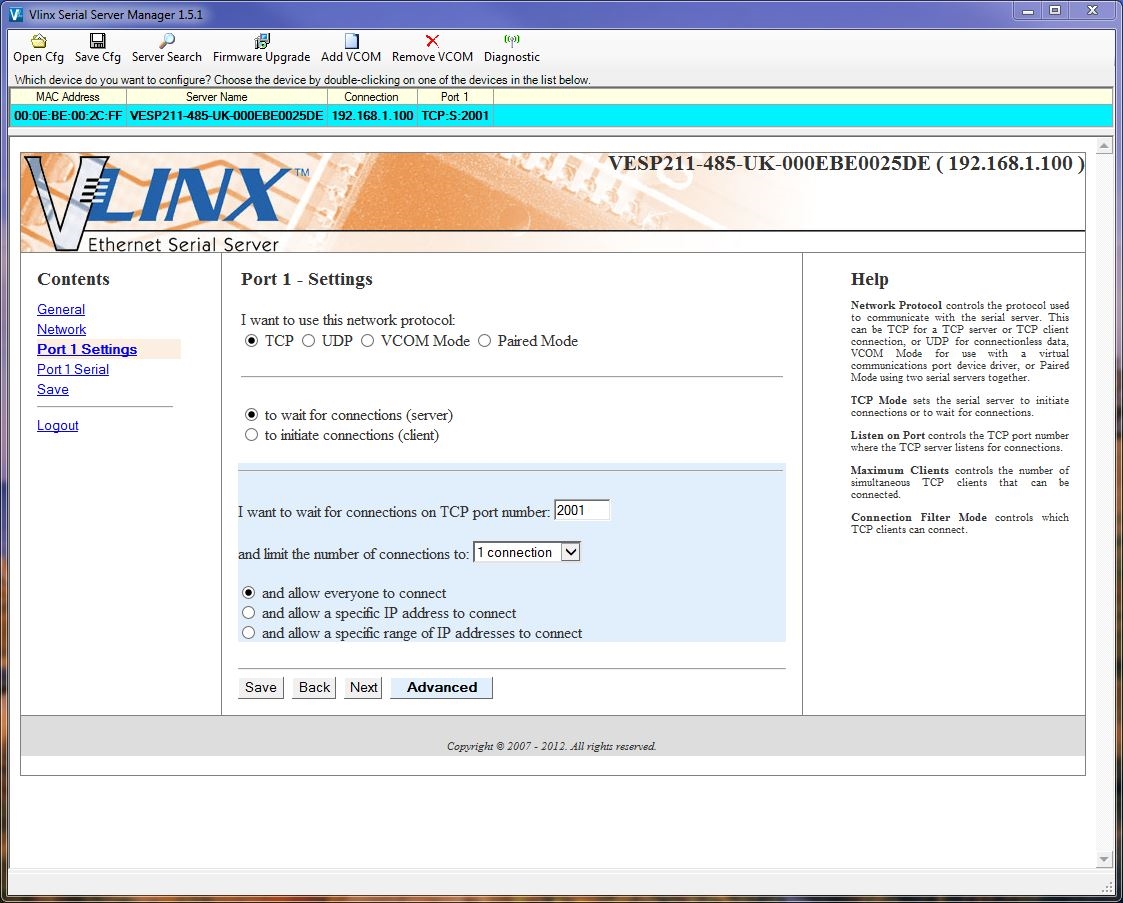Expand the number of connections dropdown

(x=570, y=552)
